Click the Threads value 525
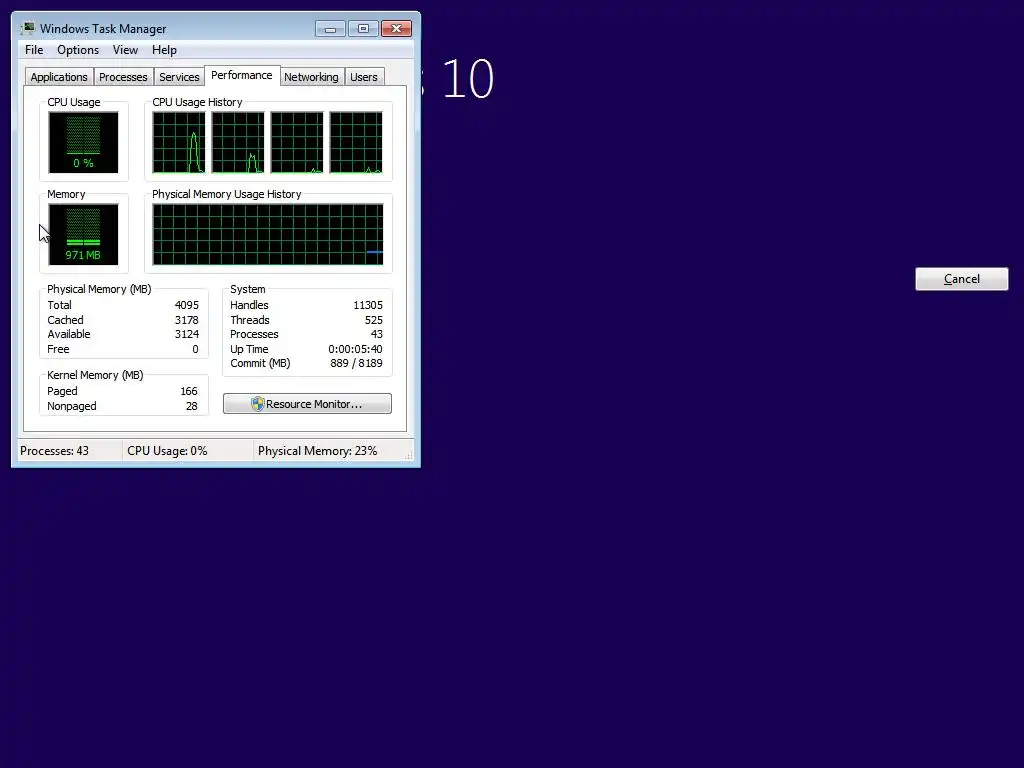 pos(374,320)
